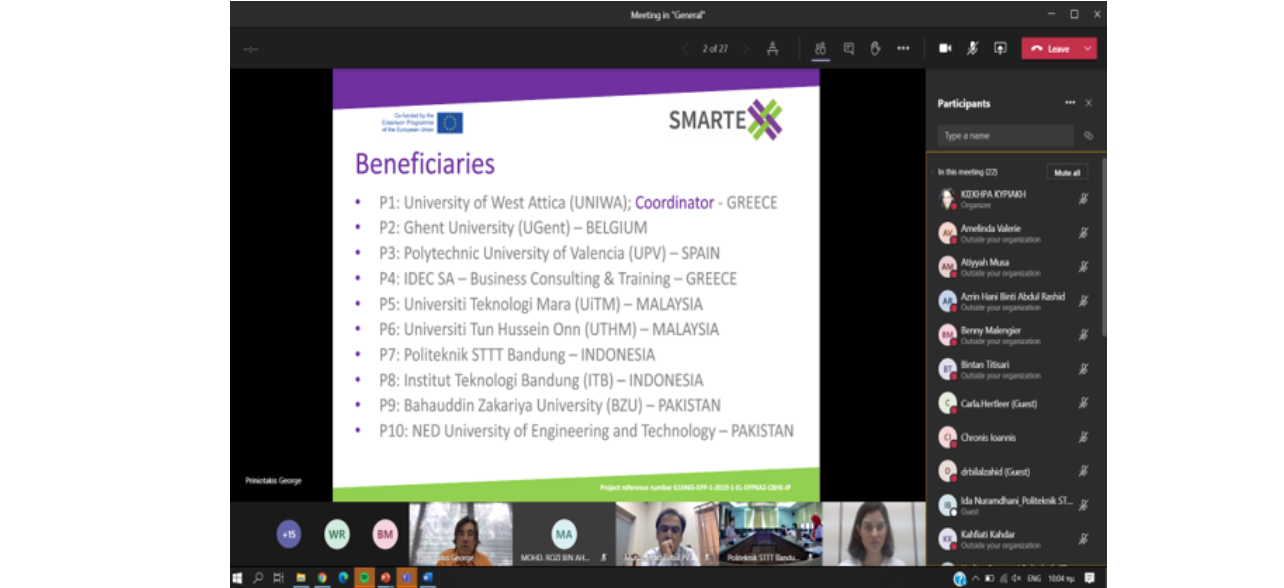Select participant Chronis Ioannis
This screenshot has height=588, width=1284.
(x=1014, y=437)
